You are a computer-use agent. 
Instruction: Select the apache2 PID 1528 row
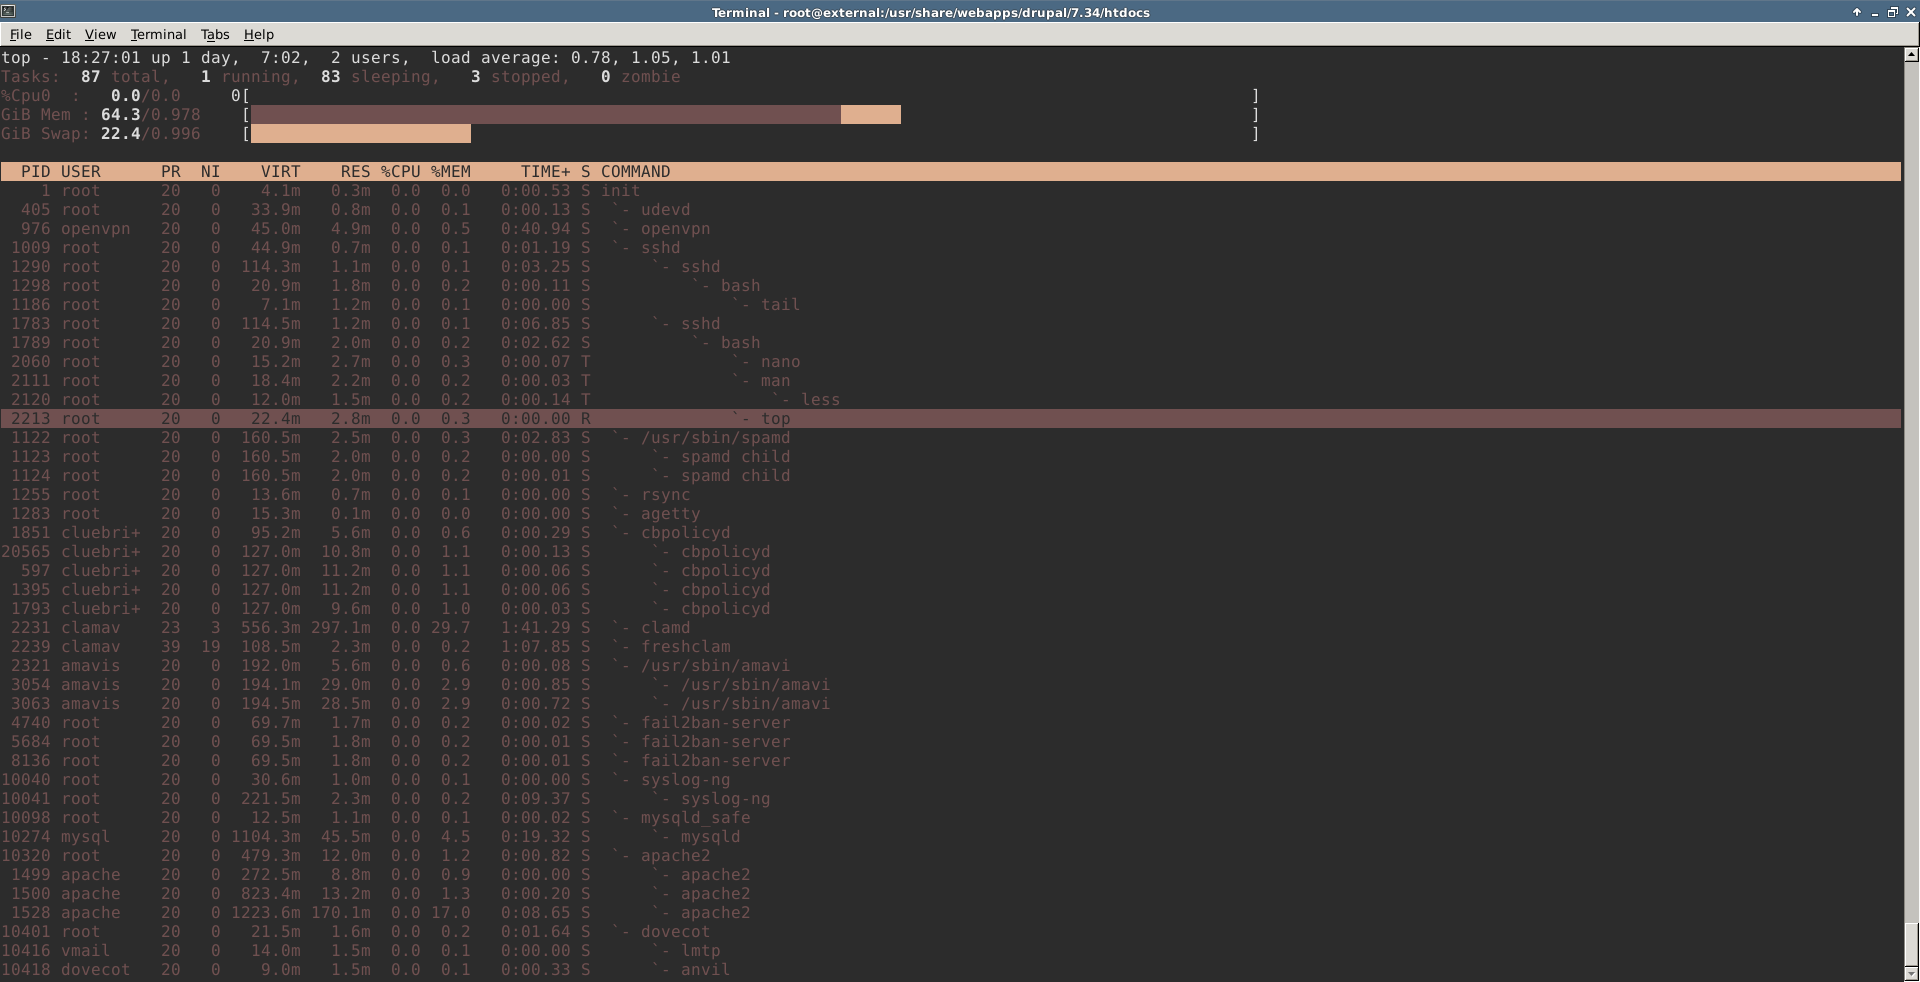(950, 913)
